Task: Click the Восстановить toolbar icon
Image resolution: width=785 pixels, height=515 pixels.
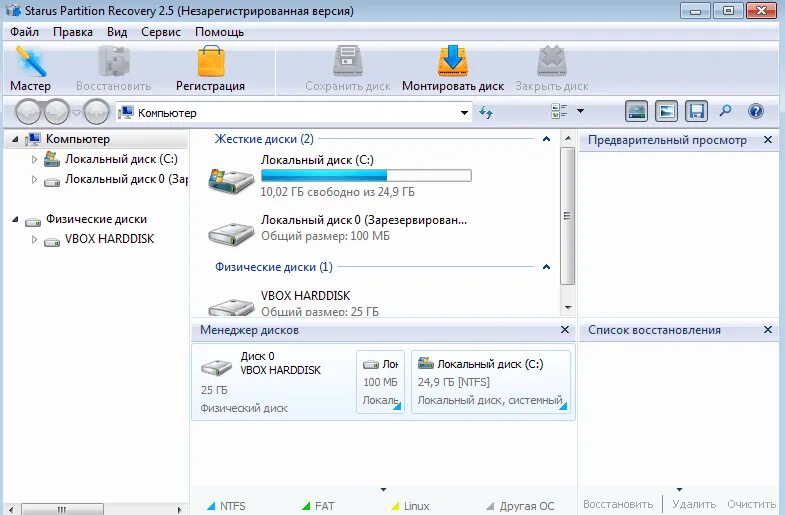Action: (x=114, y=69)
